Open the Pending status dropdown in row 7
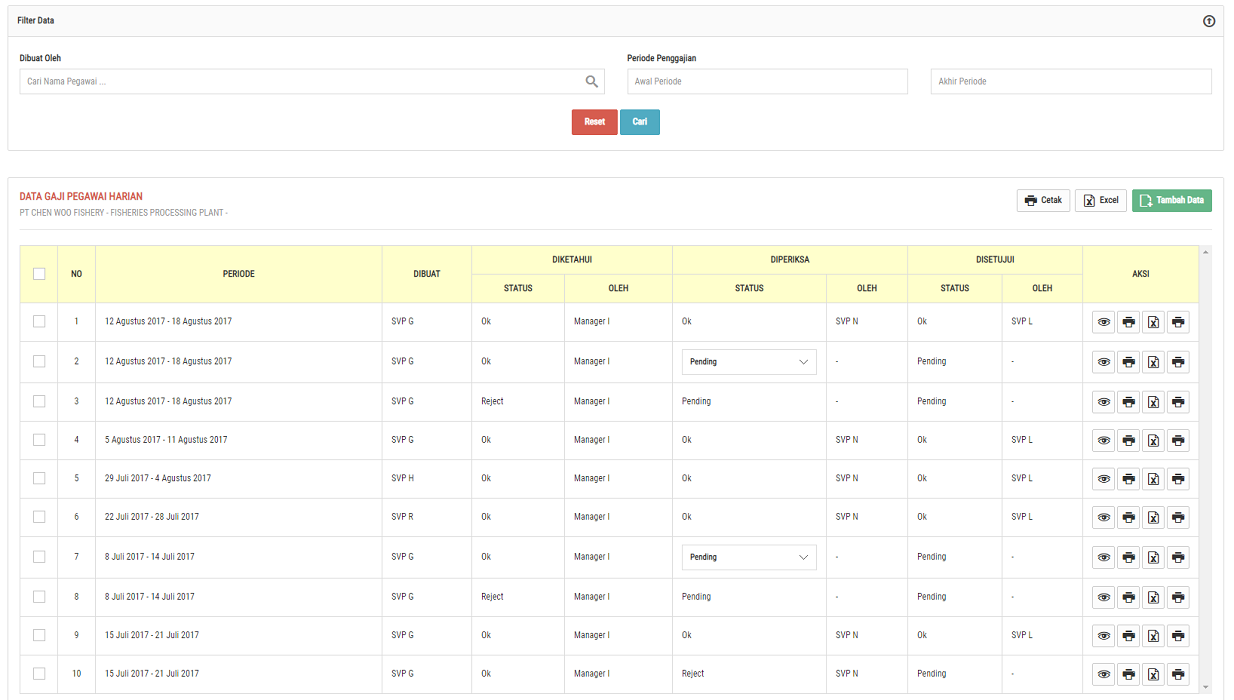This screenshot has height=700, width=1234. 749,557
